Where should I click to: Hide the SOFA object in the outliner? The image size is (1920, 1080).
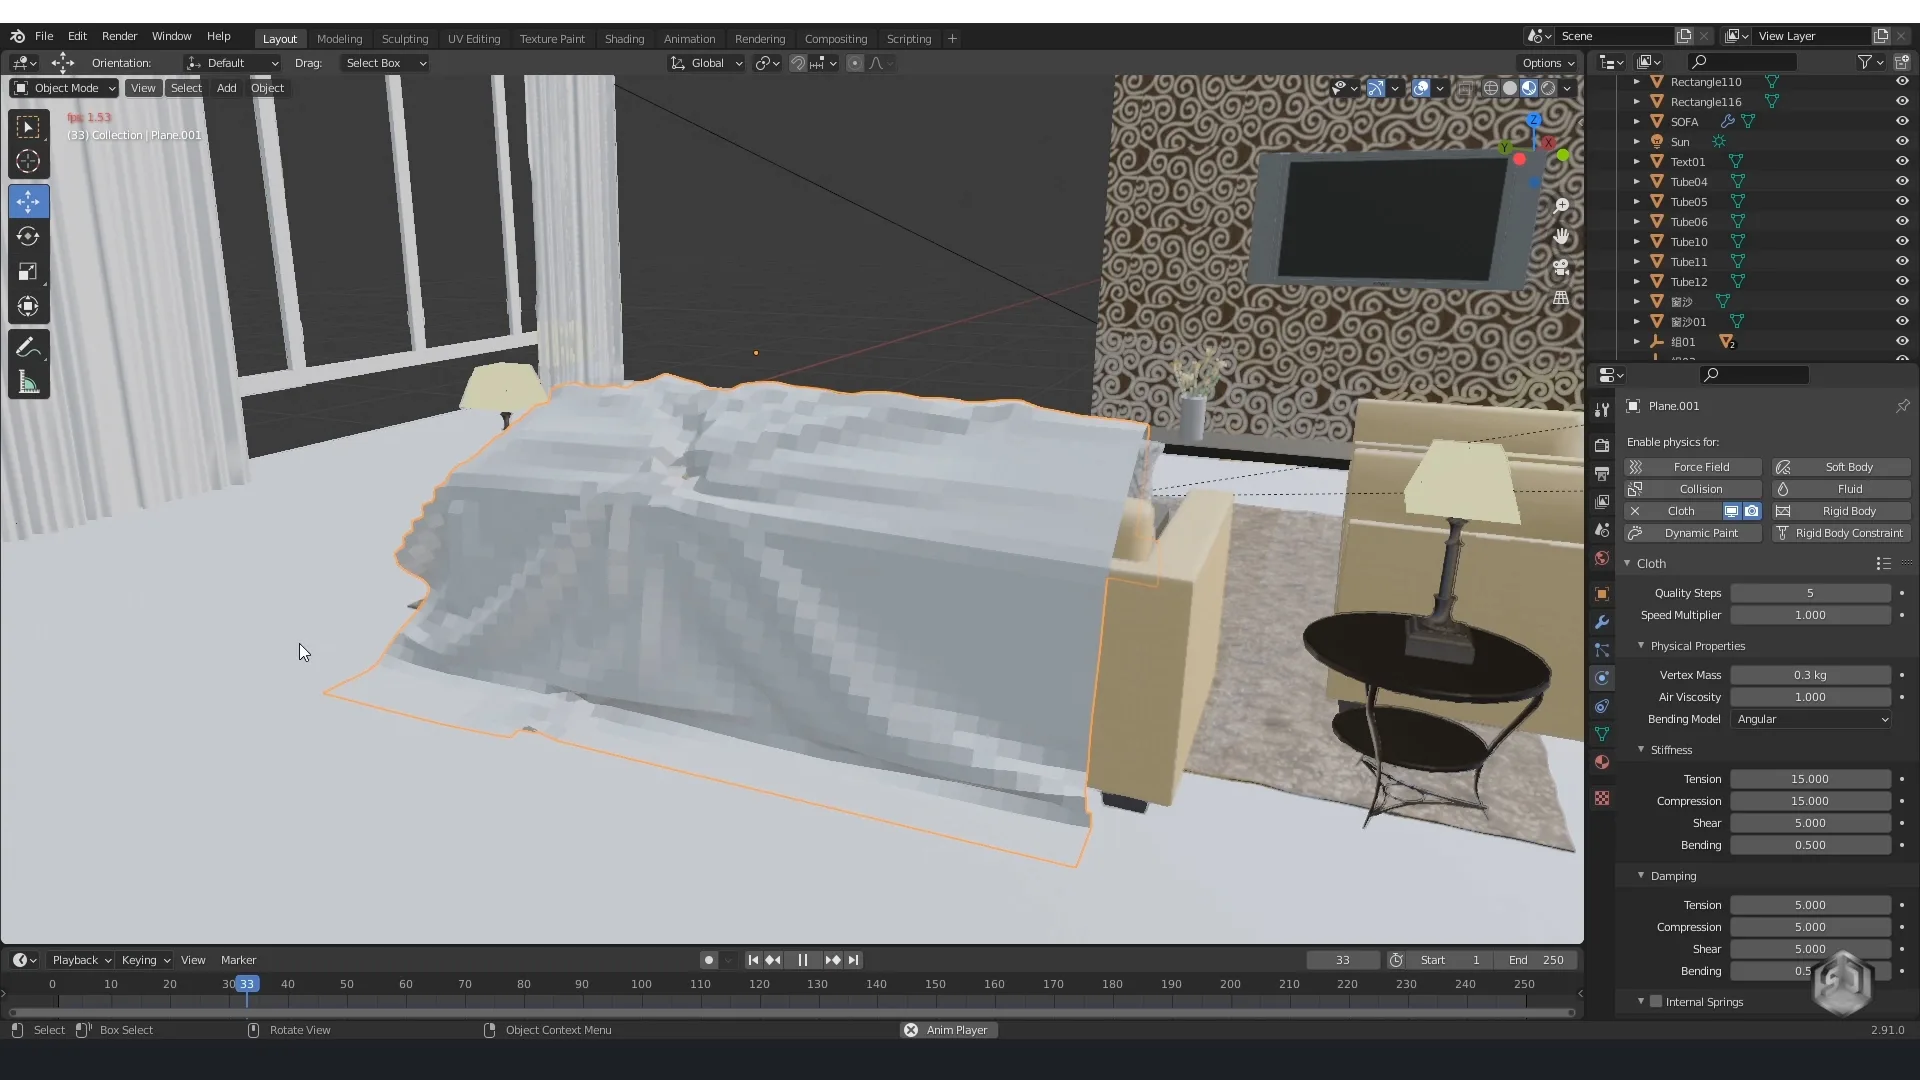pyautogui.click(x=1902, y=121)
